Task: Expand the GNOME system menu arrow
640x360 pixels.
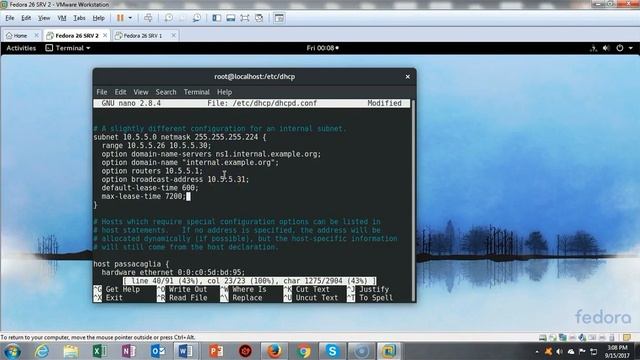Action: pos(631,48)
